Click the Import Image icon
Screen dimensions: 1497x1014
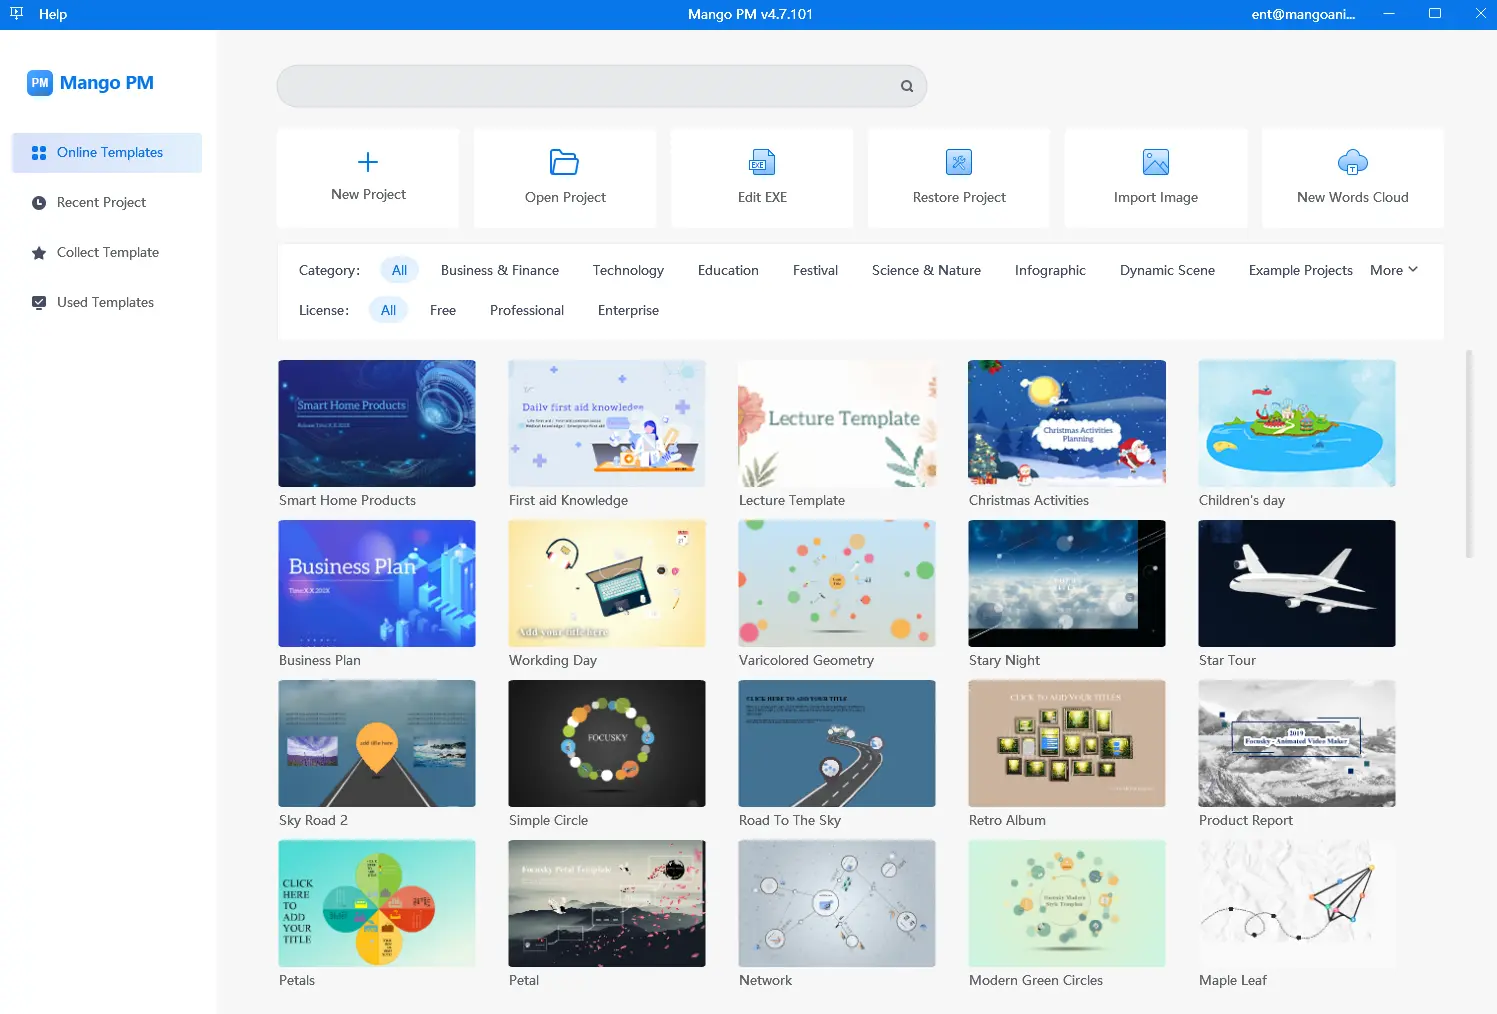click(1155, 162)
